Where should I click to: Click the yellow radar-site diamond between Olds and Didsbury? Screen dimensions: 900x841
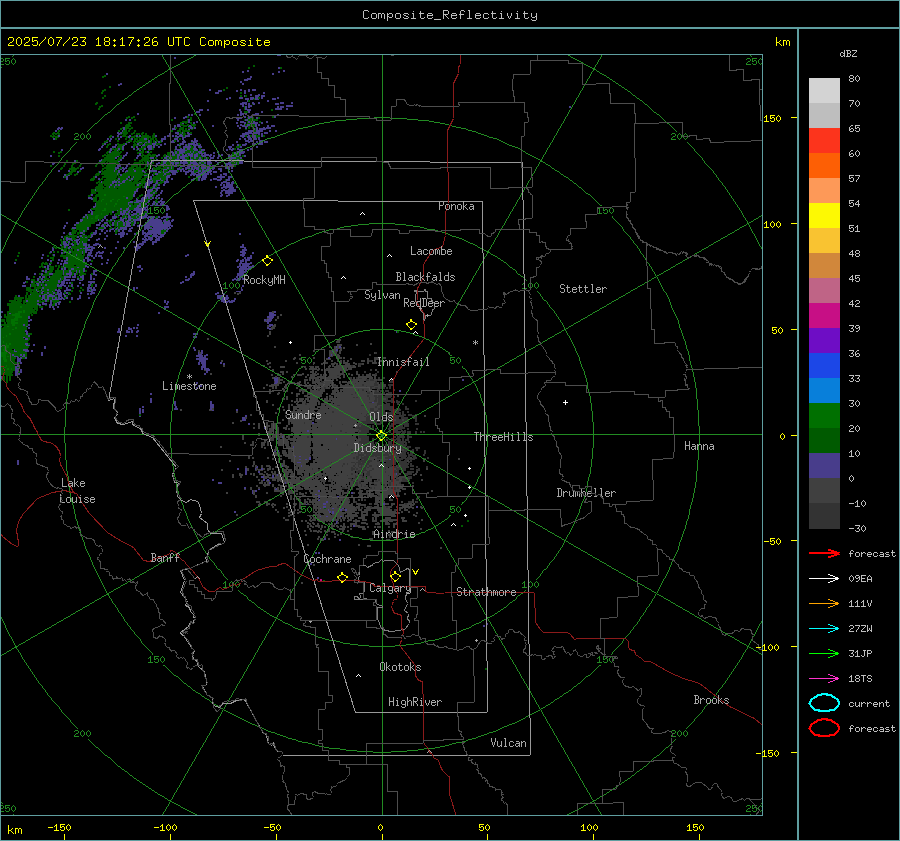[381, 436]
